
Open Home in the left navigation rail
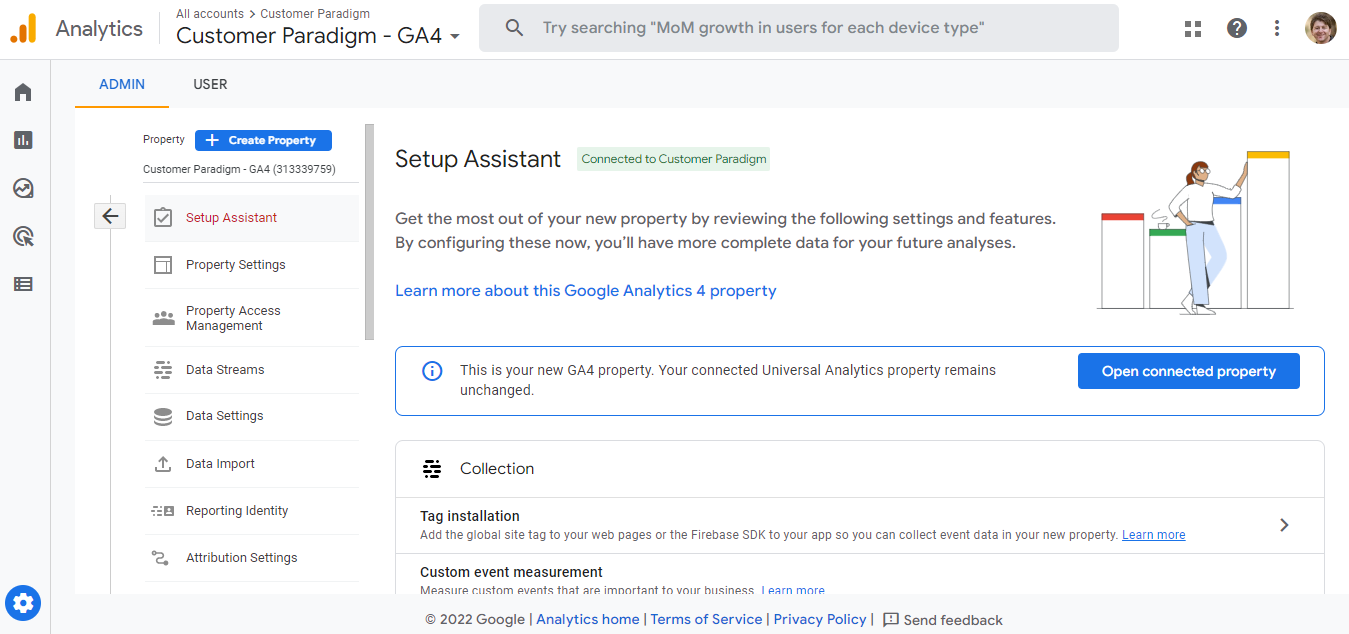coord(23,91)
